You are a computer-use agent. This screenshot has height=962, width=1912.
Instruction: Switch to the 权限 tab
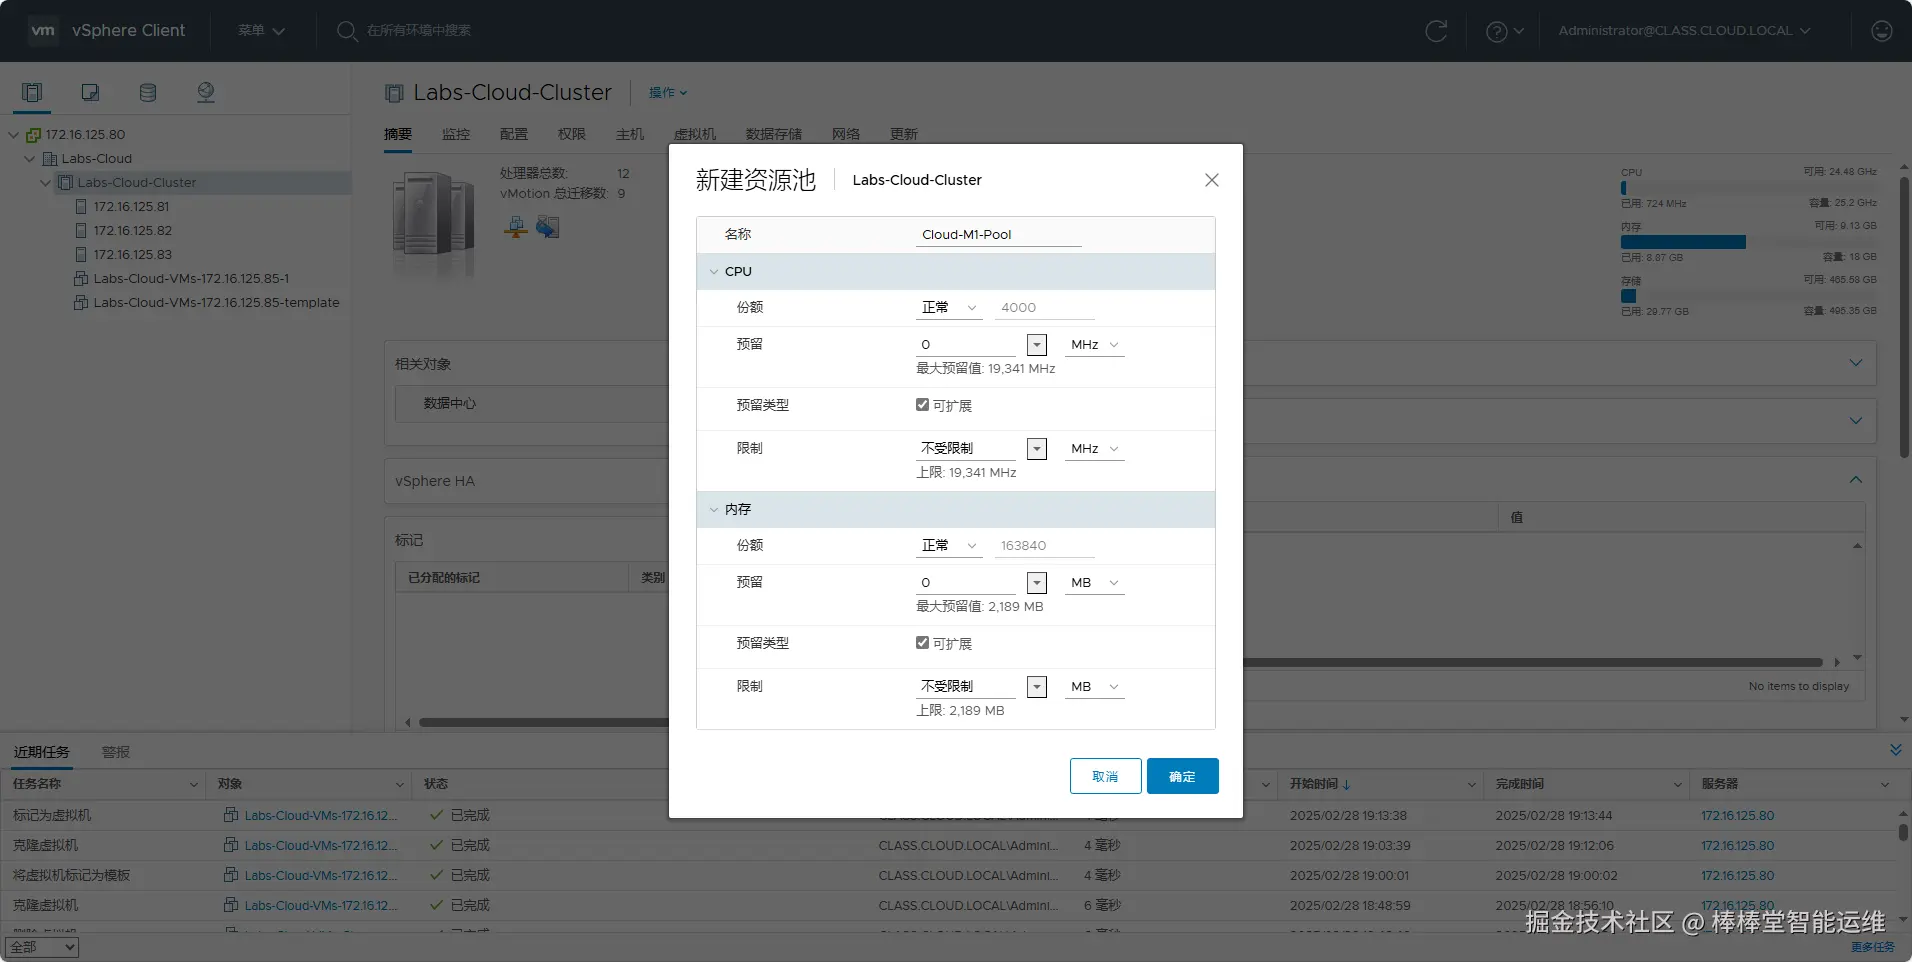click(572, 134)
